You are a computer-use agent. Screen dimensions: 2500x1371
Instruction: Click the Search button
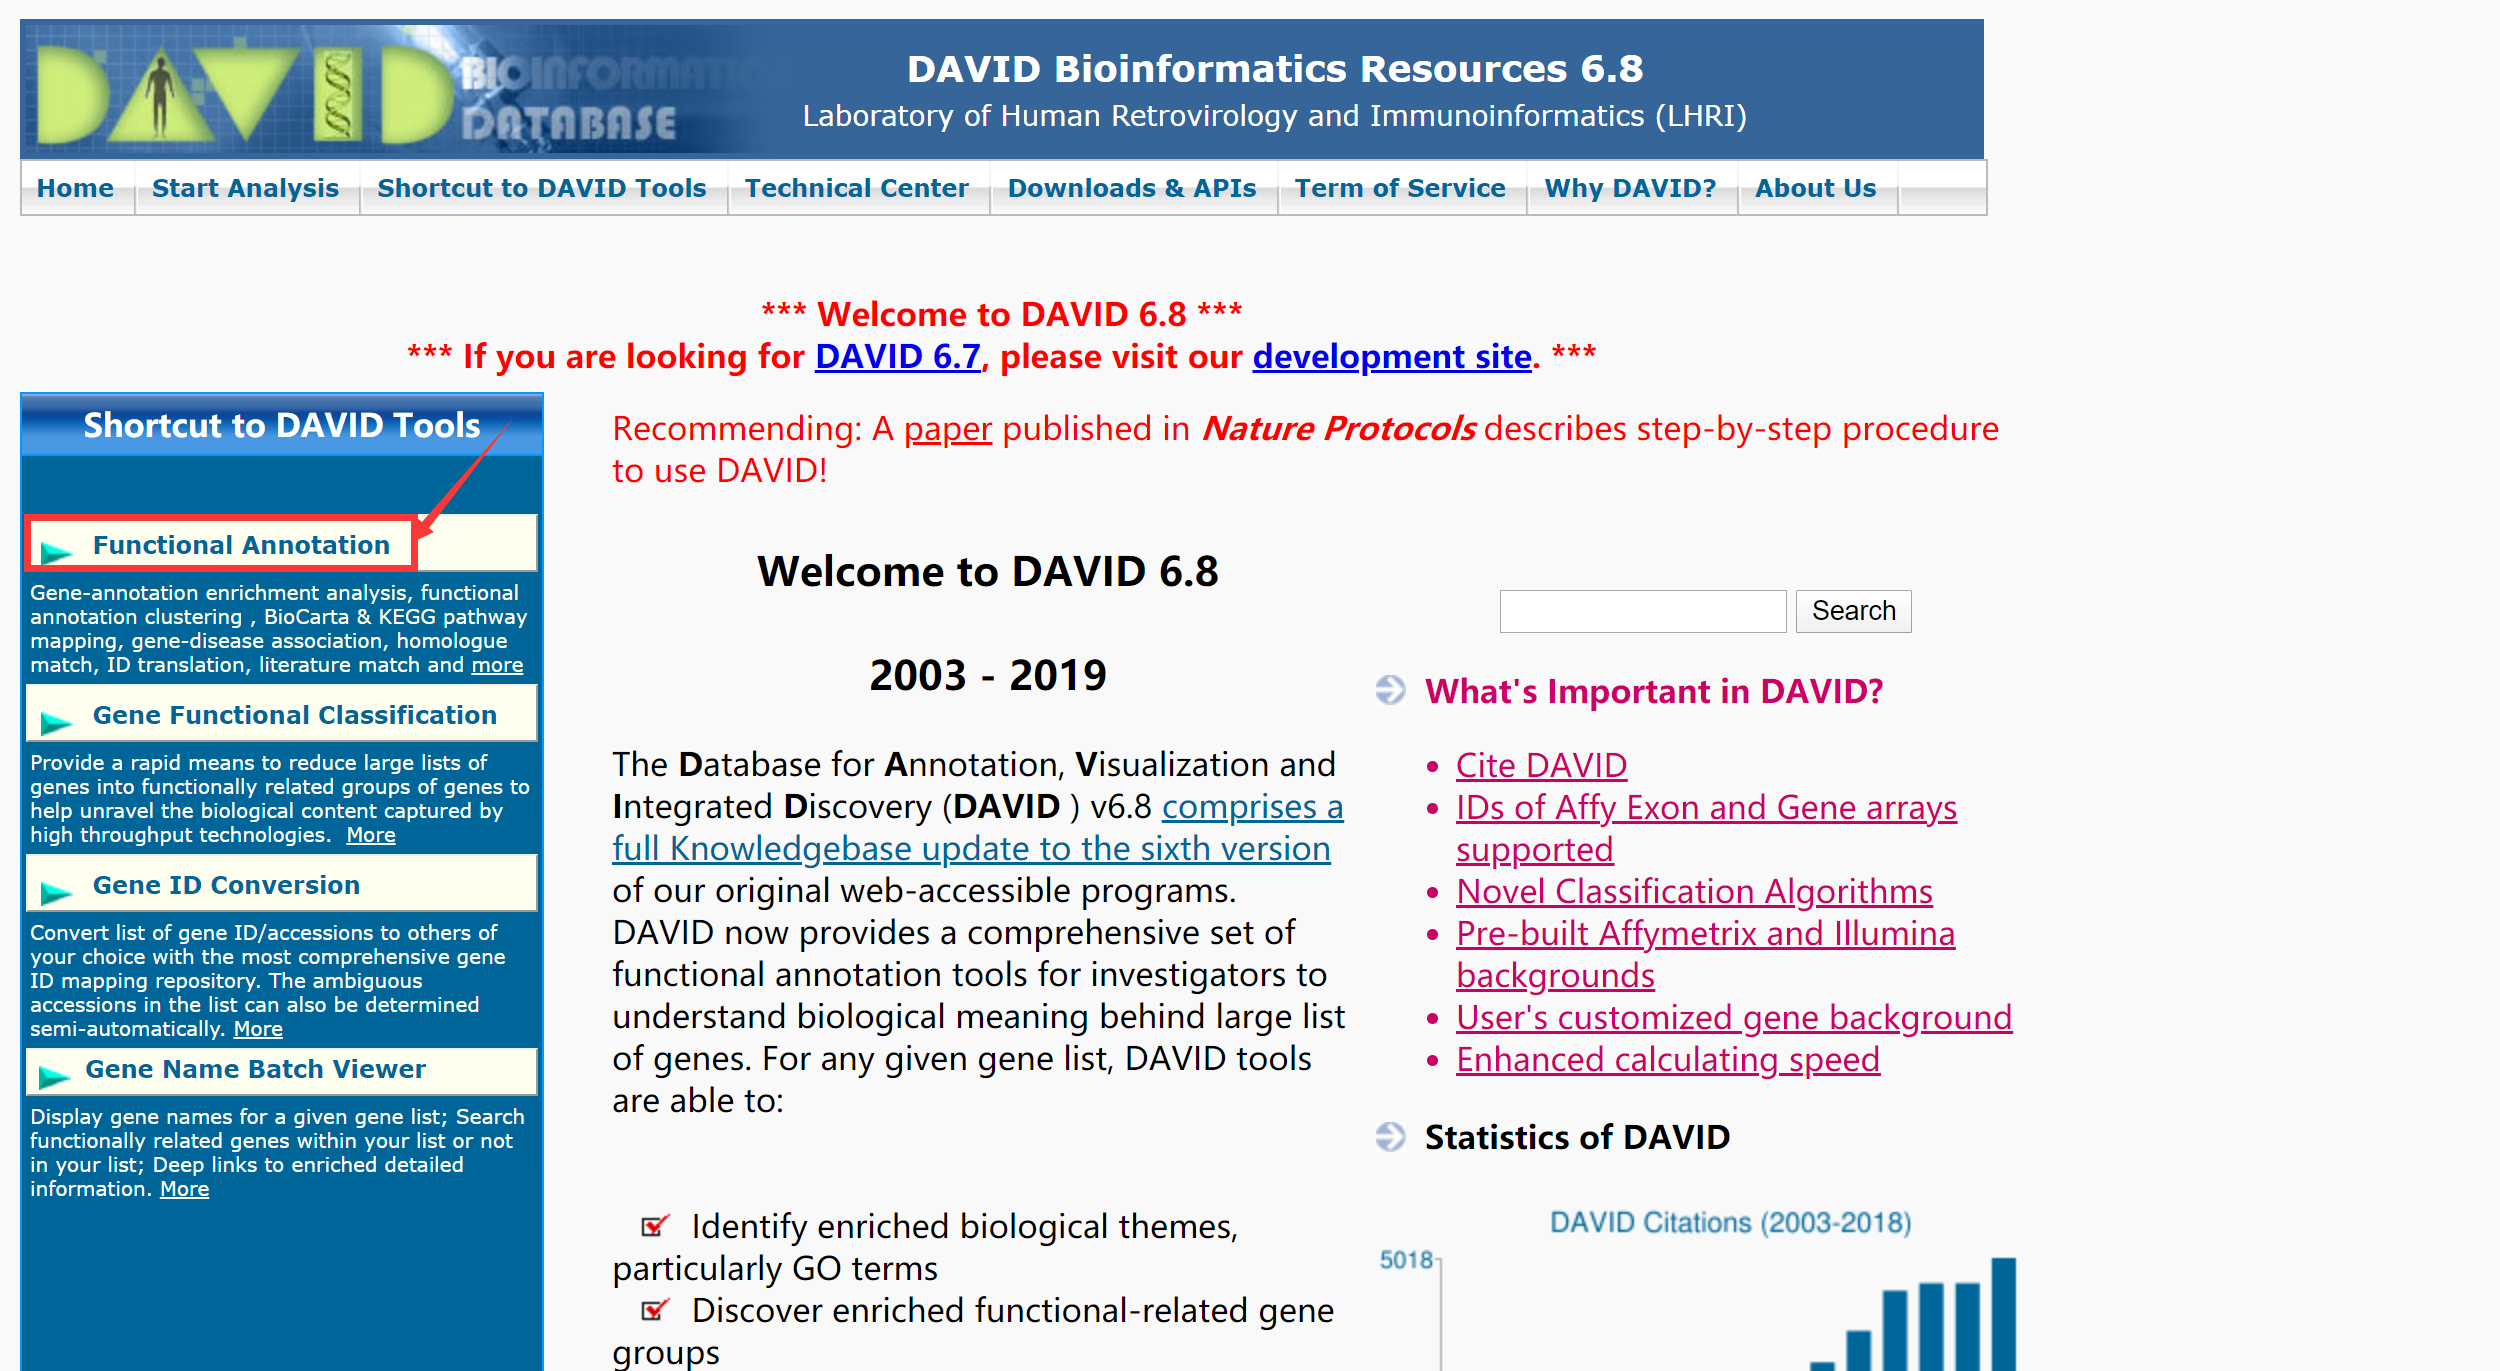1852,610
